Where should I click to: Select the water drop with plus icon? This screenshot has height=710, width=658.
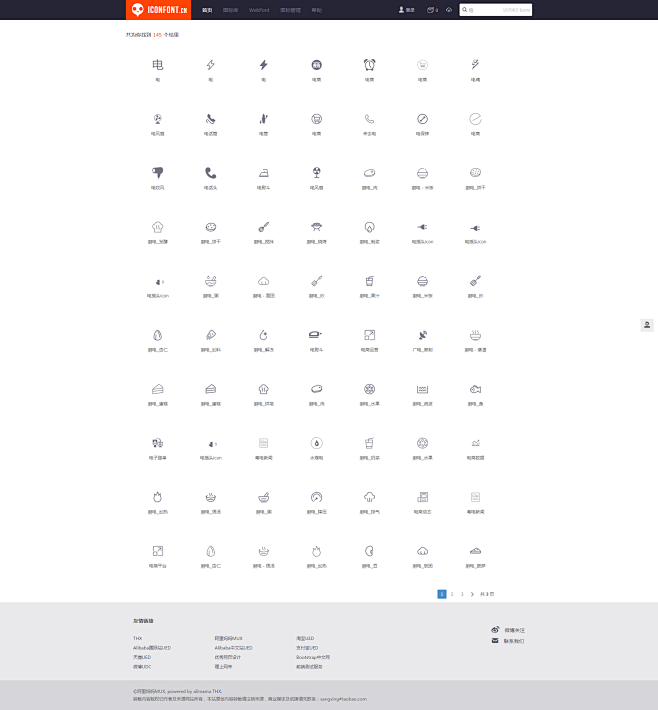click(264, 335)
